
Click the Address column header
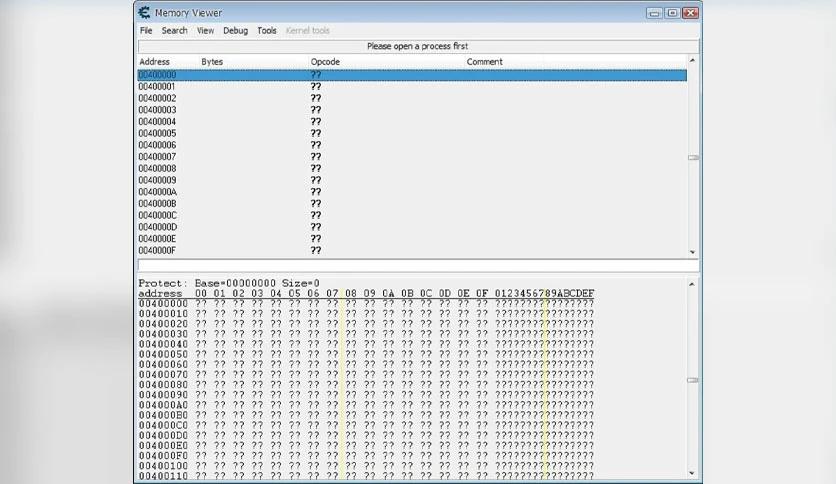pyautogui.click(x=154, y=62)
